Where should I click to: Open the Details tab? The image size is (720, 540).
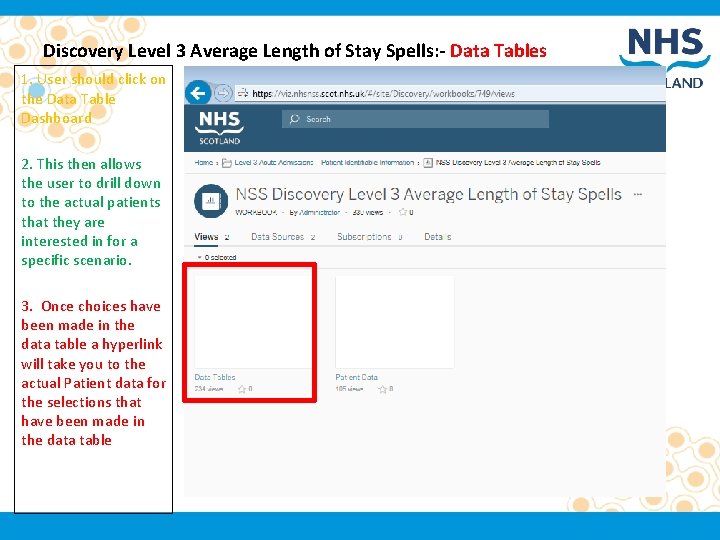coord(438,237)
